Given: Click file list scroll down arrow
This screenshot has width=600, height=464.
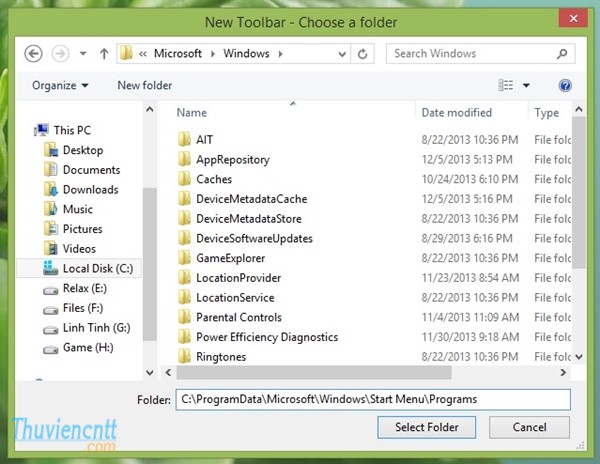Looking at the screenshot, I should click(x=579, y=357).
